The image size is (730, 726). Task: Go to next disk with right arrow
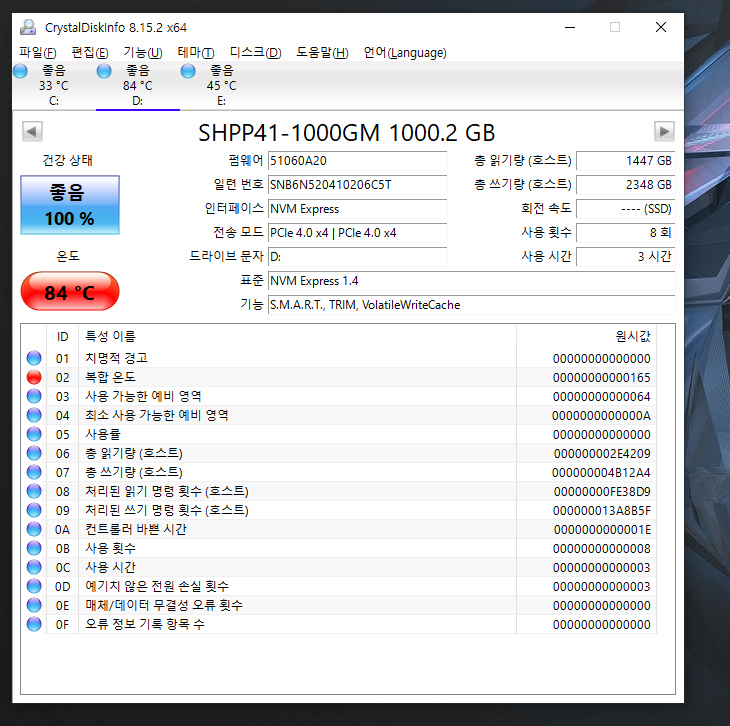click(x=664, y=132)
